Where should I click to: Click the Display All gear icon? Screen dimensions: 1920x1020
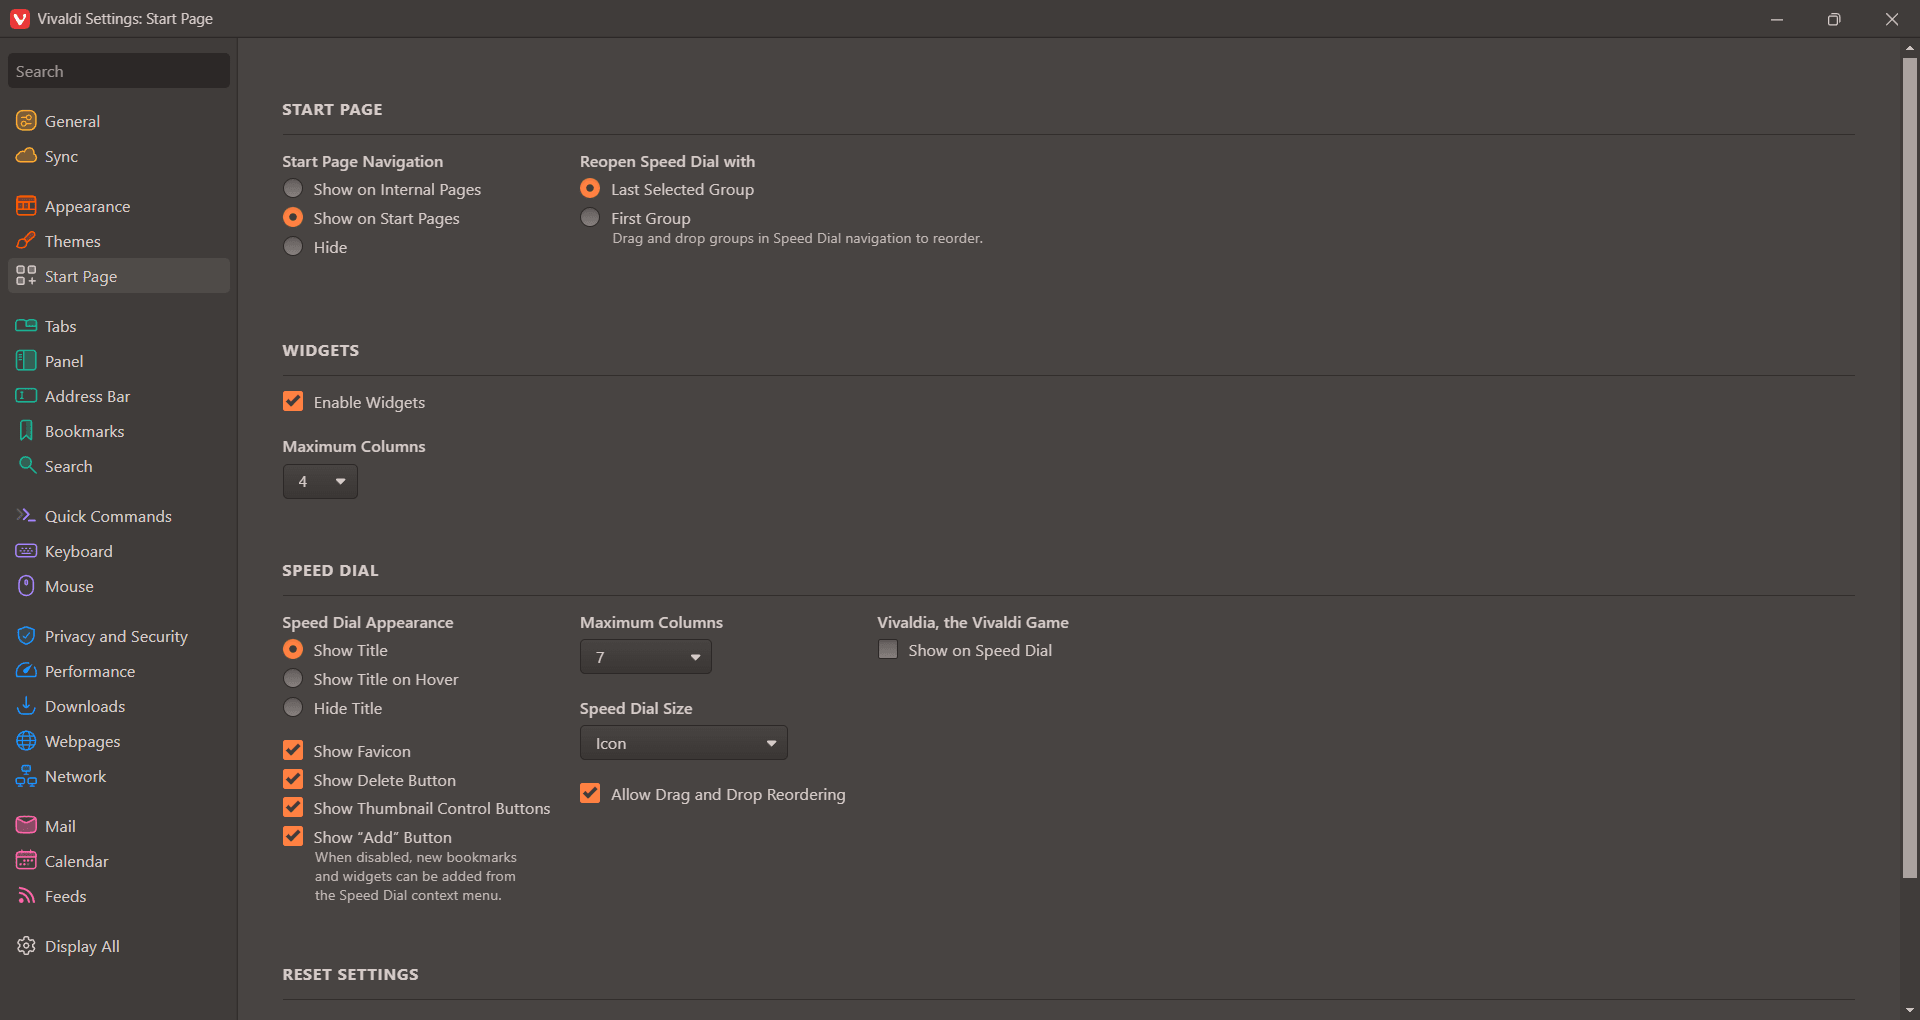(x=26, y=946)
